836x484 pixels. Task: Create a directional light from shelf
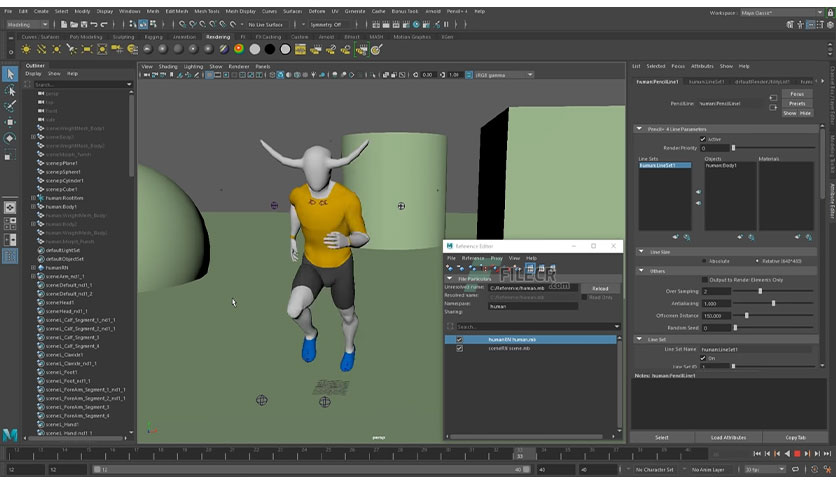(41, 50)
